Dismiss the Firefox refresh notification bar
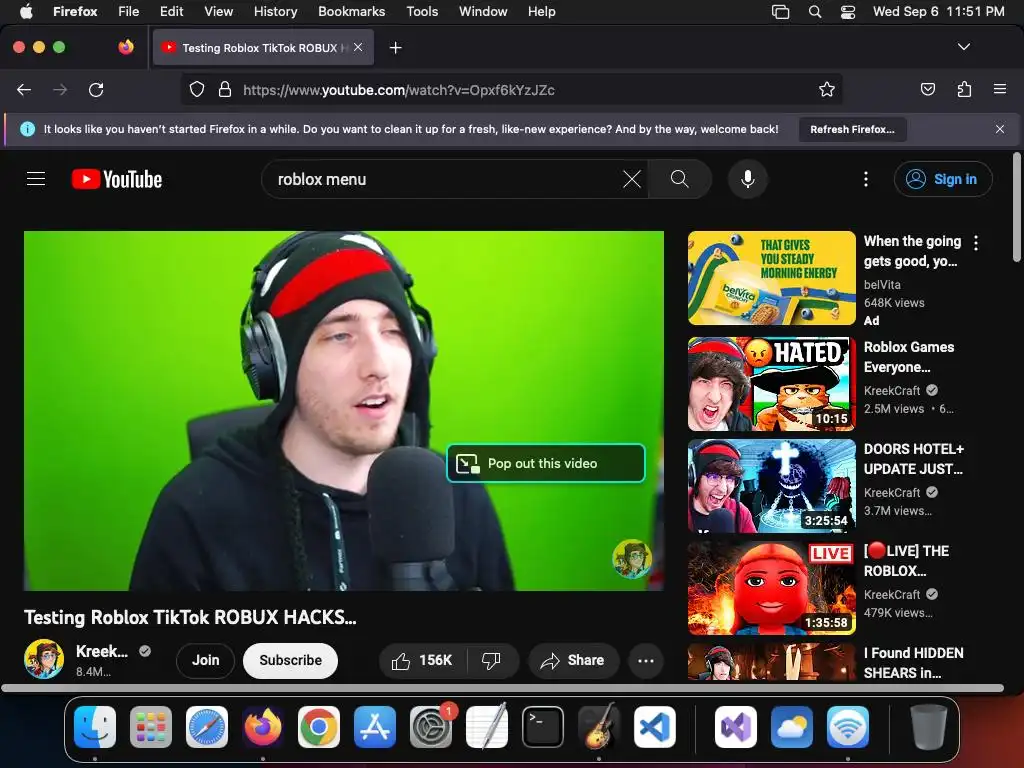Image resolution: width=1024 pixels, height=768 pixels. click(1000, 129)
